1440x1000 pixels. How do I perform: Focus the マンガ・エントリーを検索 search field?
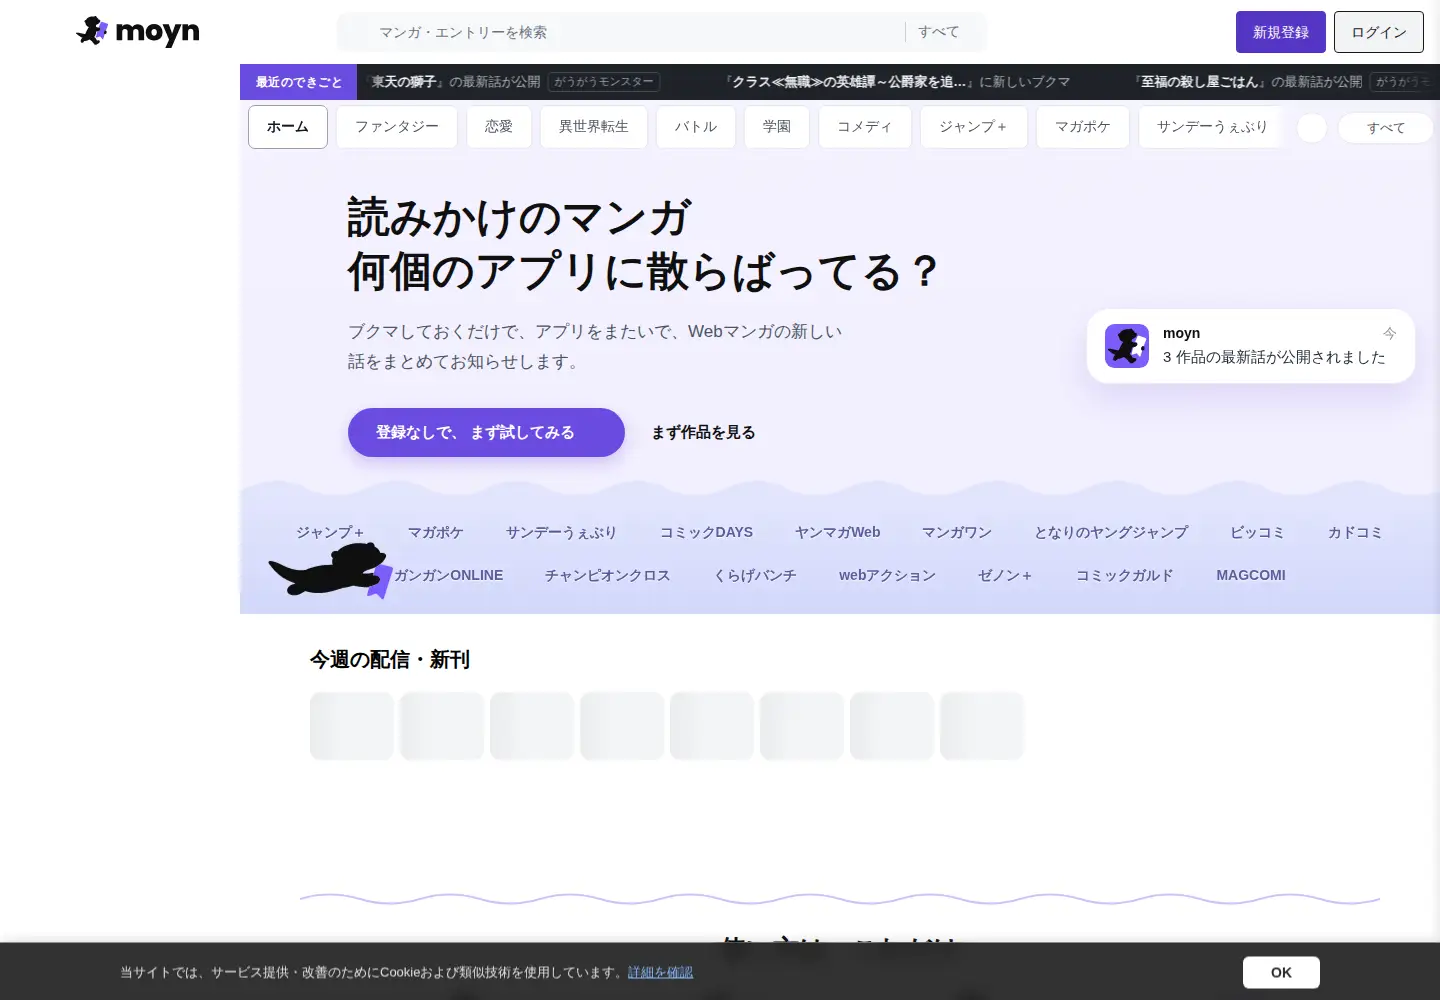point(620,32)
